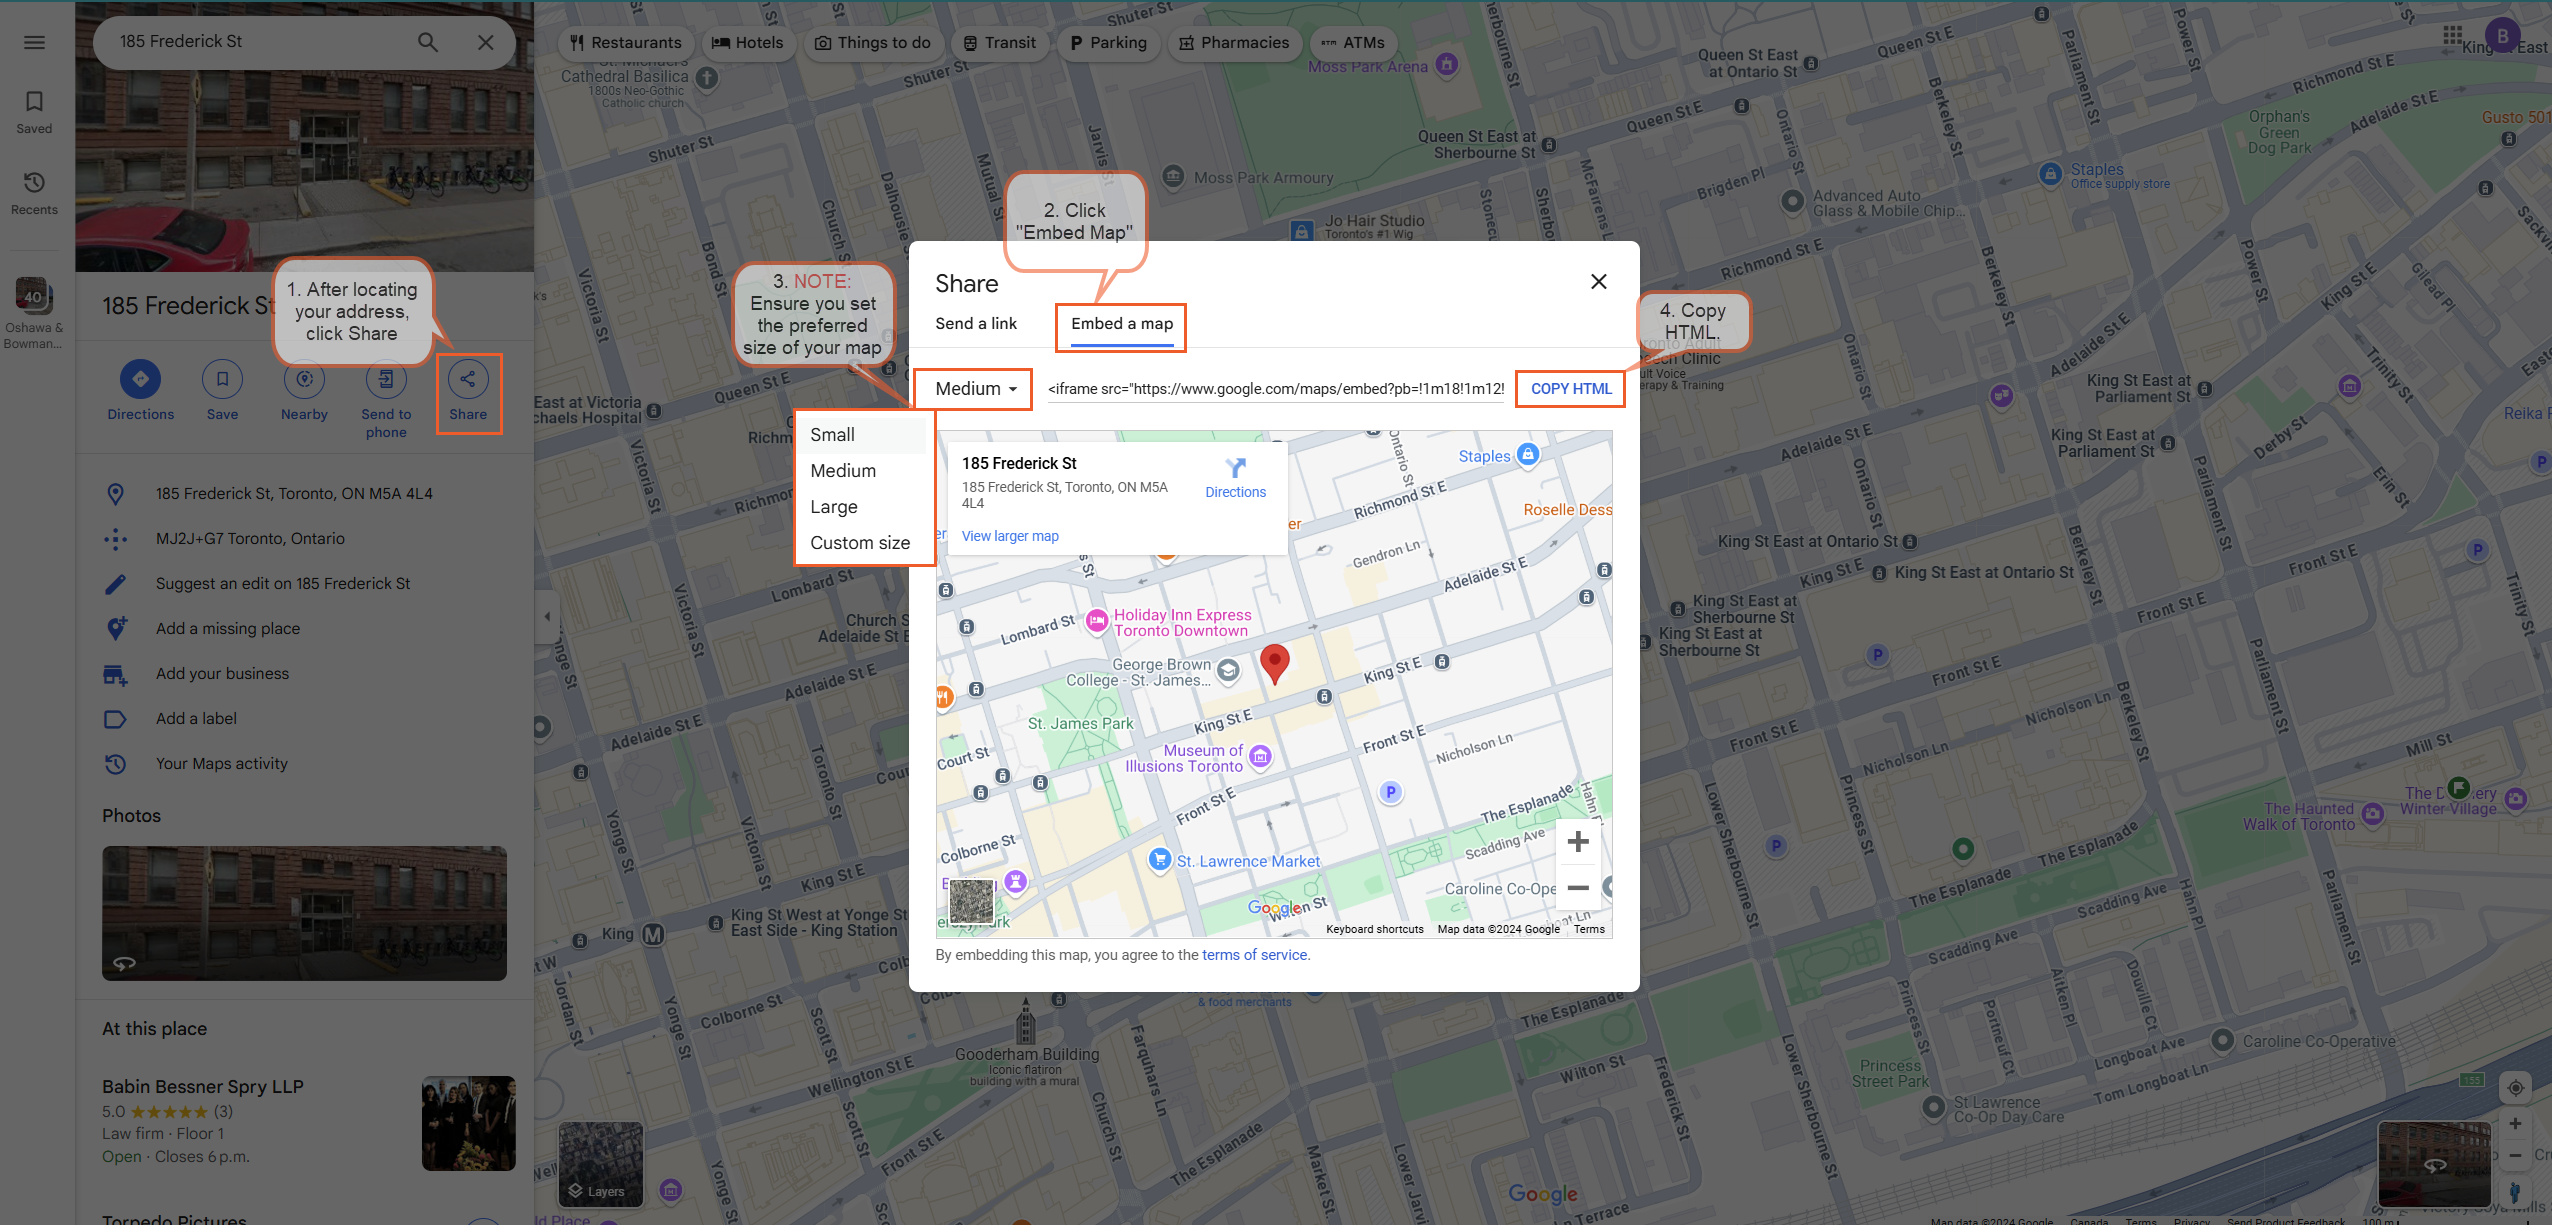The width and height of the screenshot is (2552, 1225).
Task: Click the Nearby icon
Action: pos(304,379)
